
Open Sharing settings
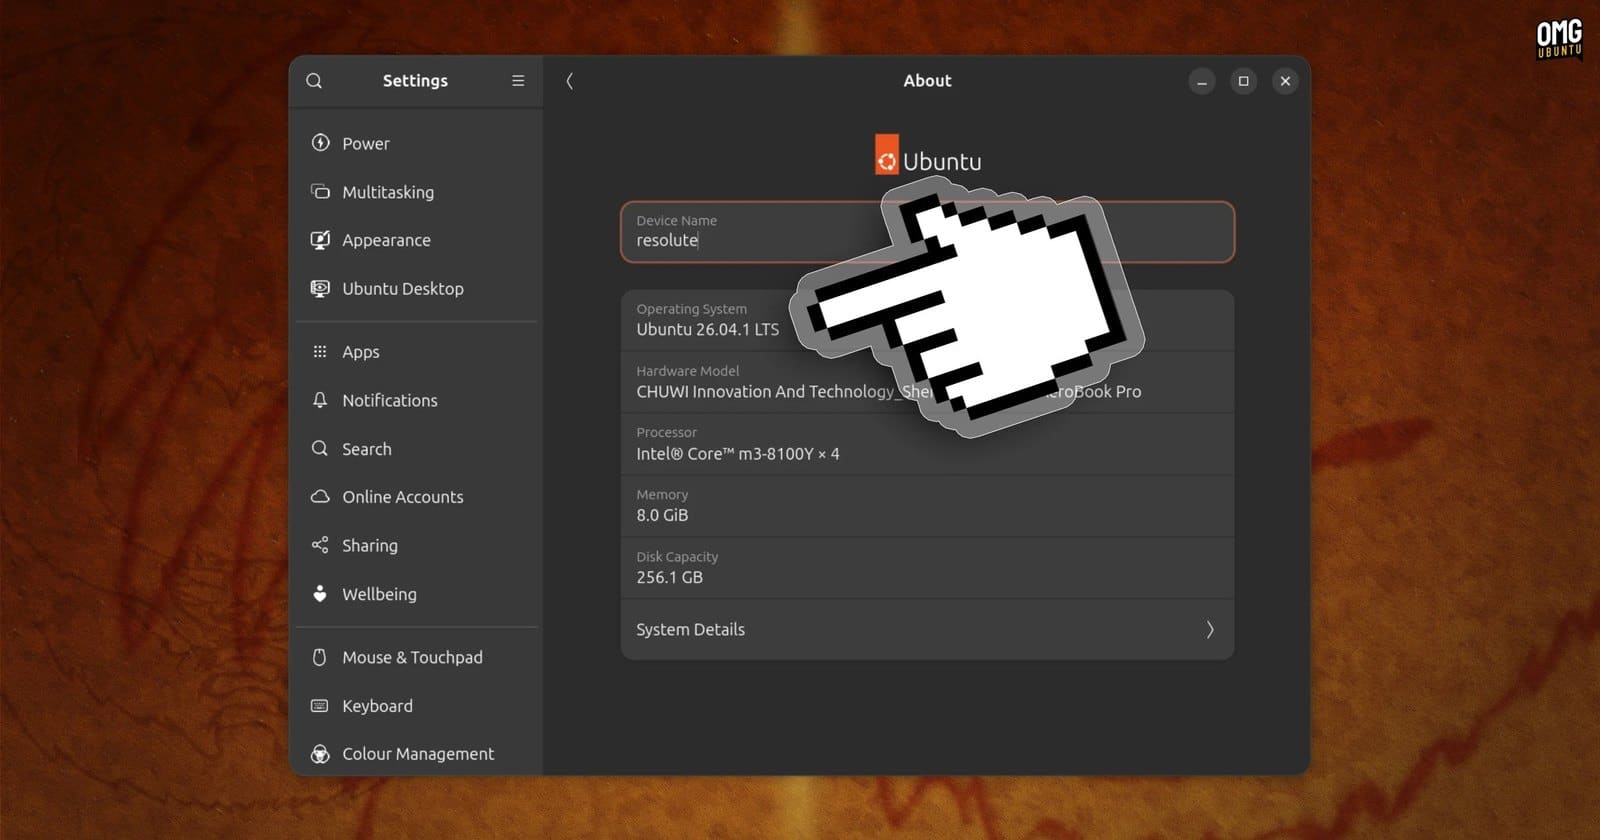[416, 545]
